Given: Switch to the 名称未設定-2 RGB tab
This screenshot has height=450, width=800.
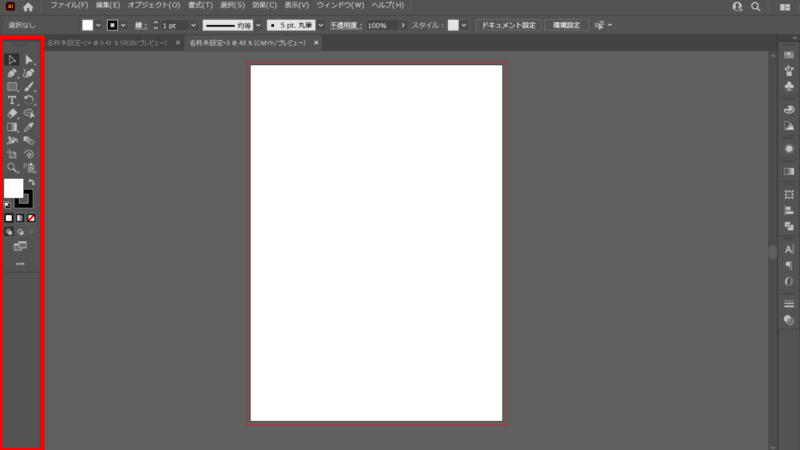Looking at the screenshot, I should click(107, 43).
